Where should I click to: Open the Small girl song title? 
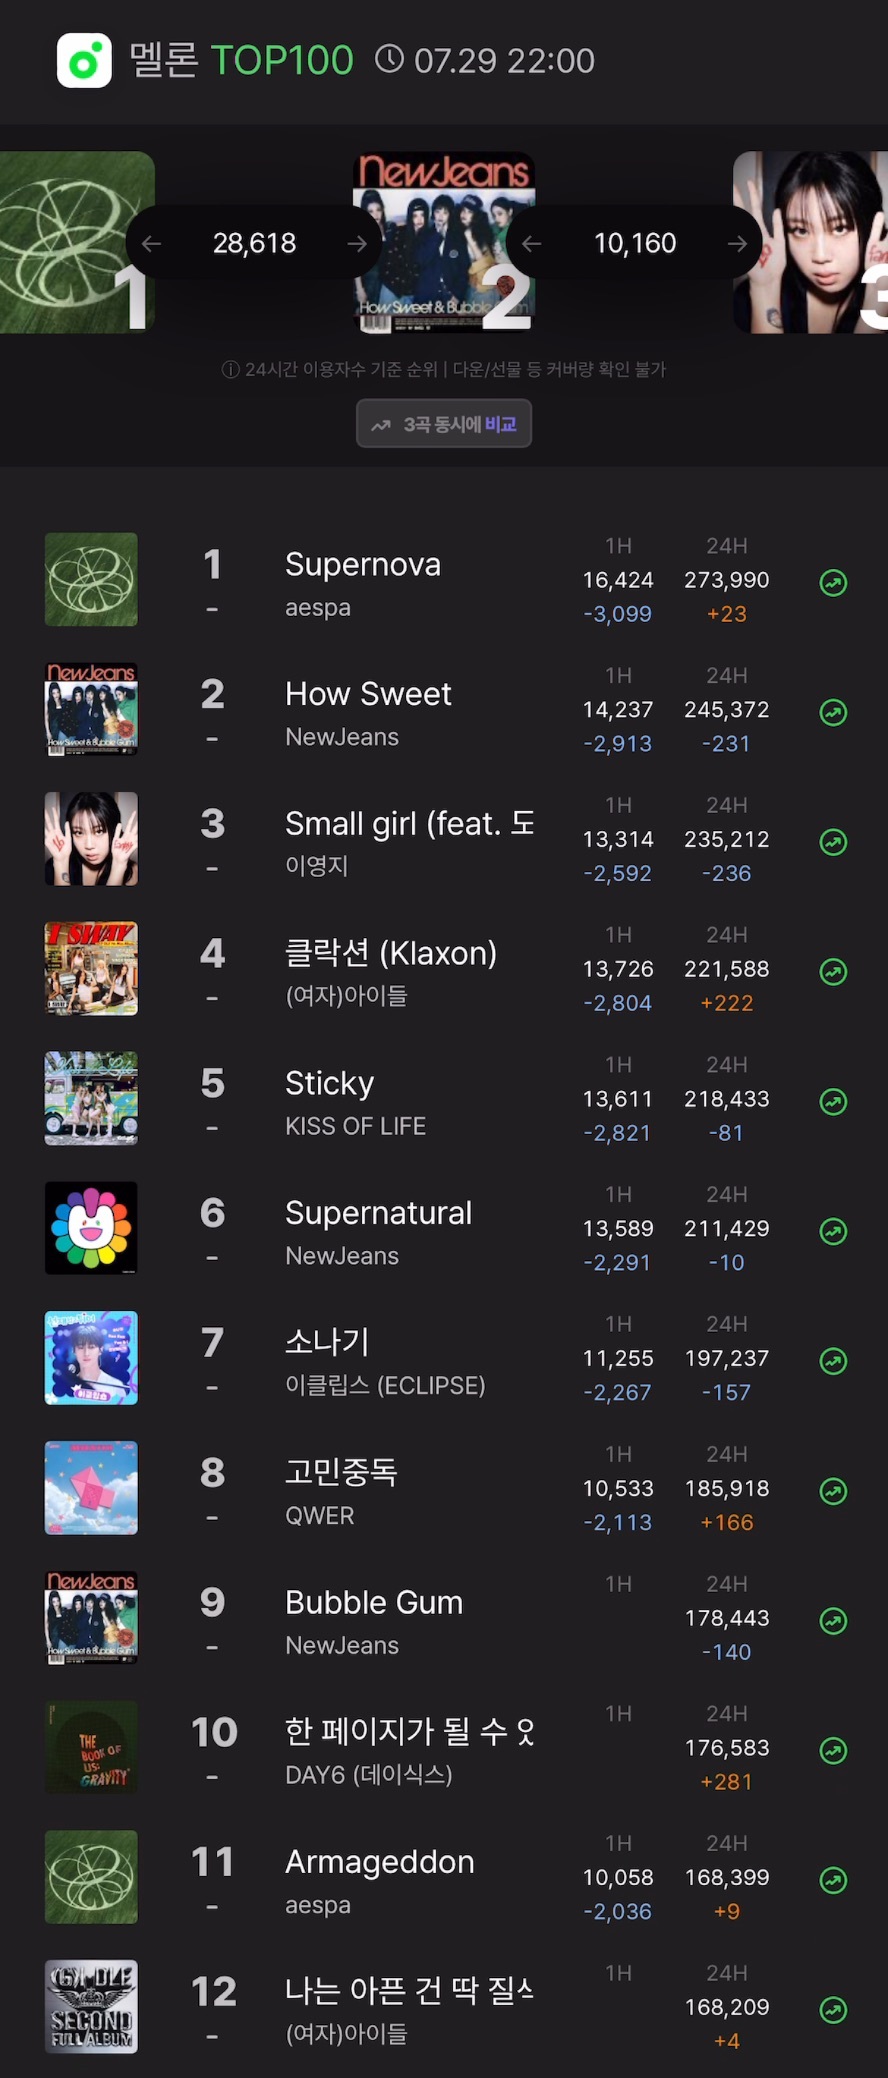410,823
